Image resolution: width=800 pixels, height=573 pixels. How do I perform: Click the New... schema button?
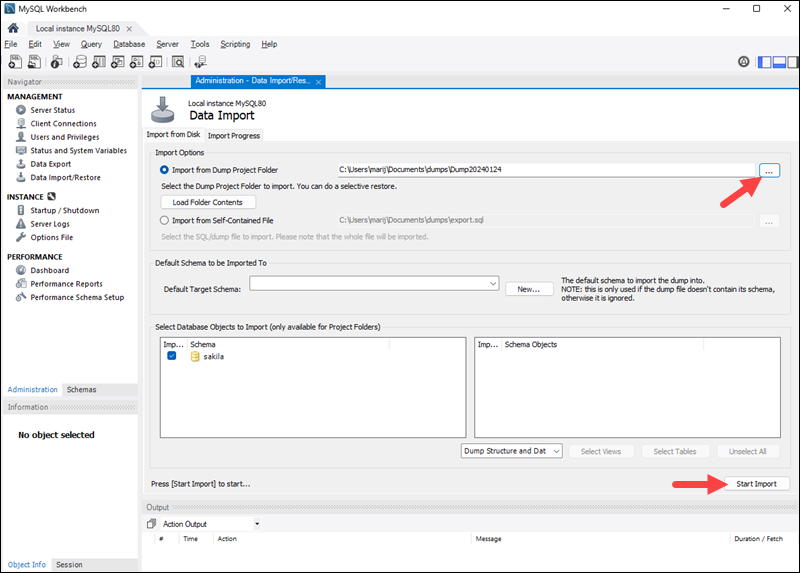(x=529, y=289)
